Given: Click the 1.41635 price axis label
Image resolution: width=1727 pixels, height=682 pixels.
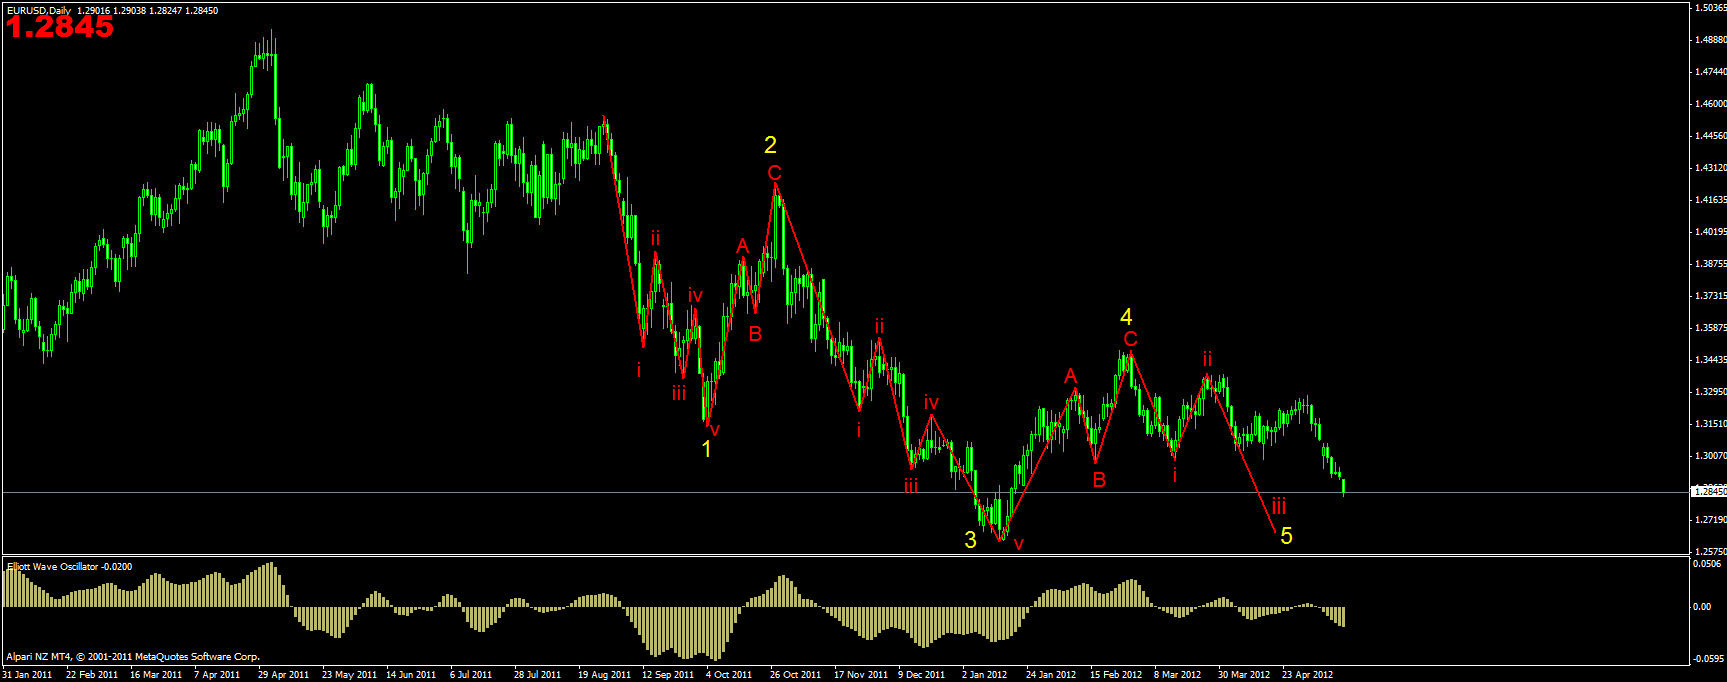Looking at the screenshot, I should click(1710, 200).
